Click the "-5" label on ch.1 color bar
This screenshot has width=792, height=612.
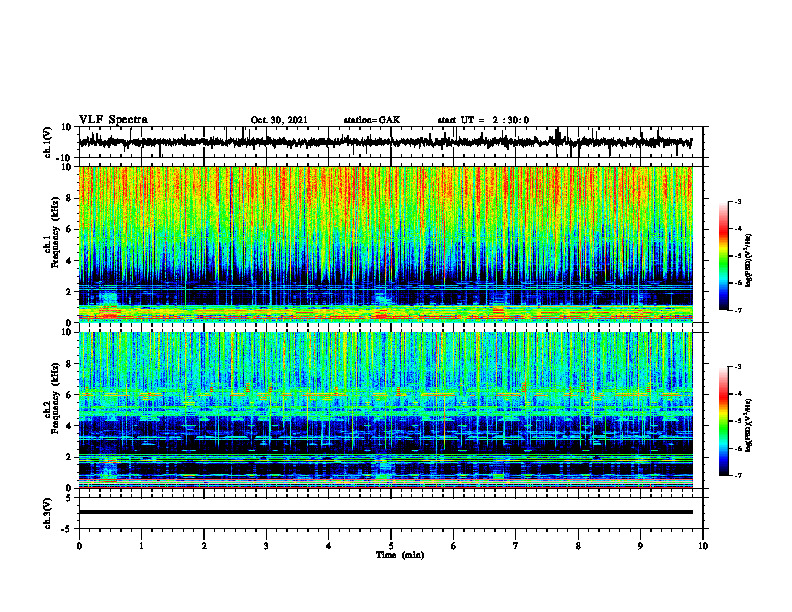[x=738, y=256]
